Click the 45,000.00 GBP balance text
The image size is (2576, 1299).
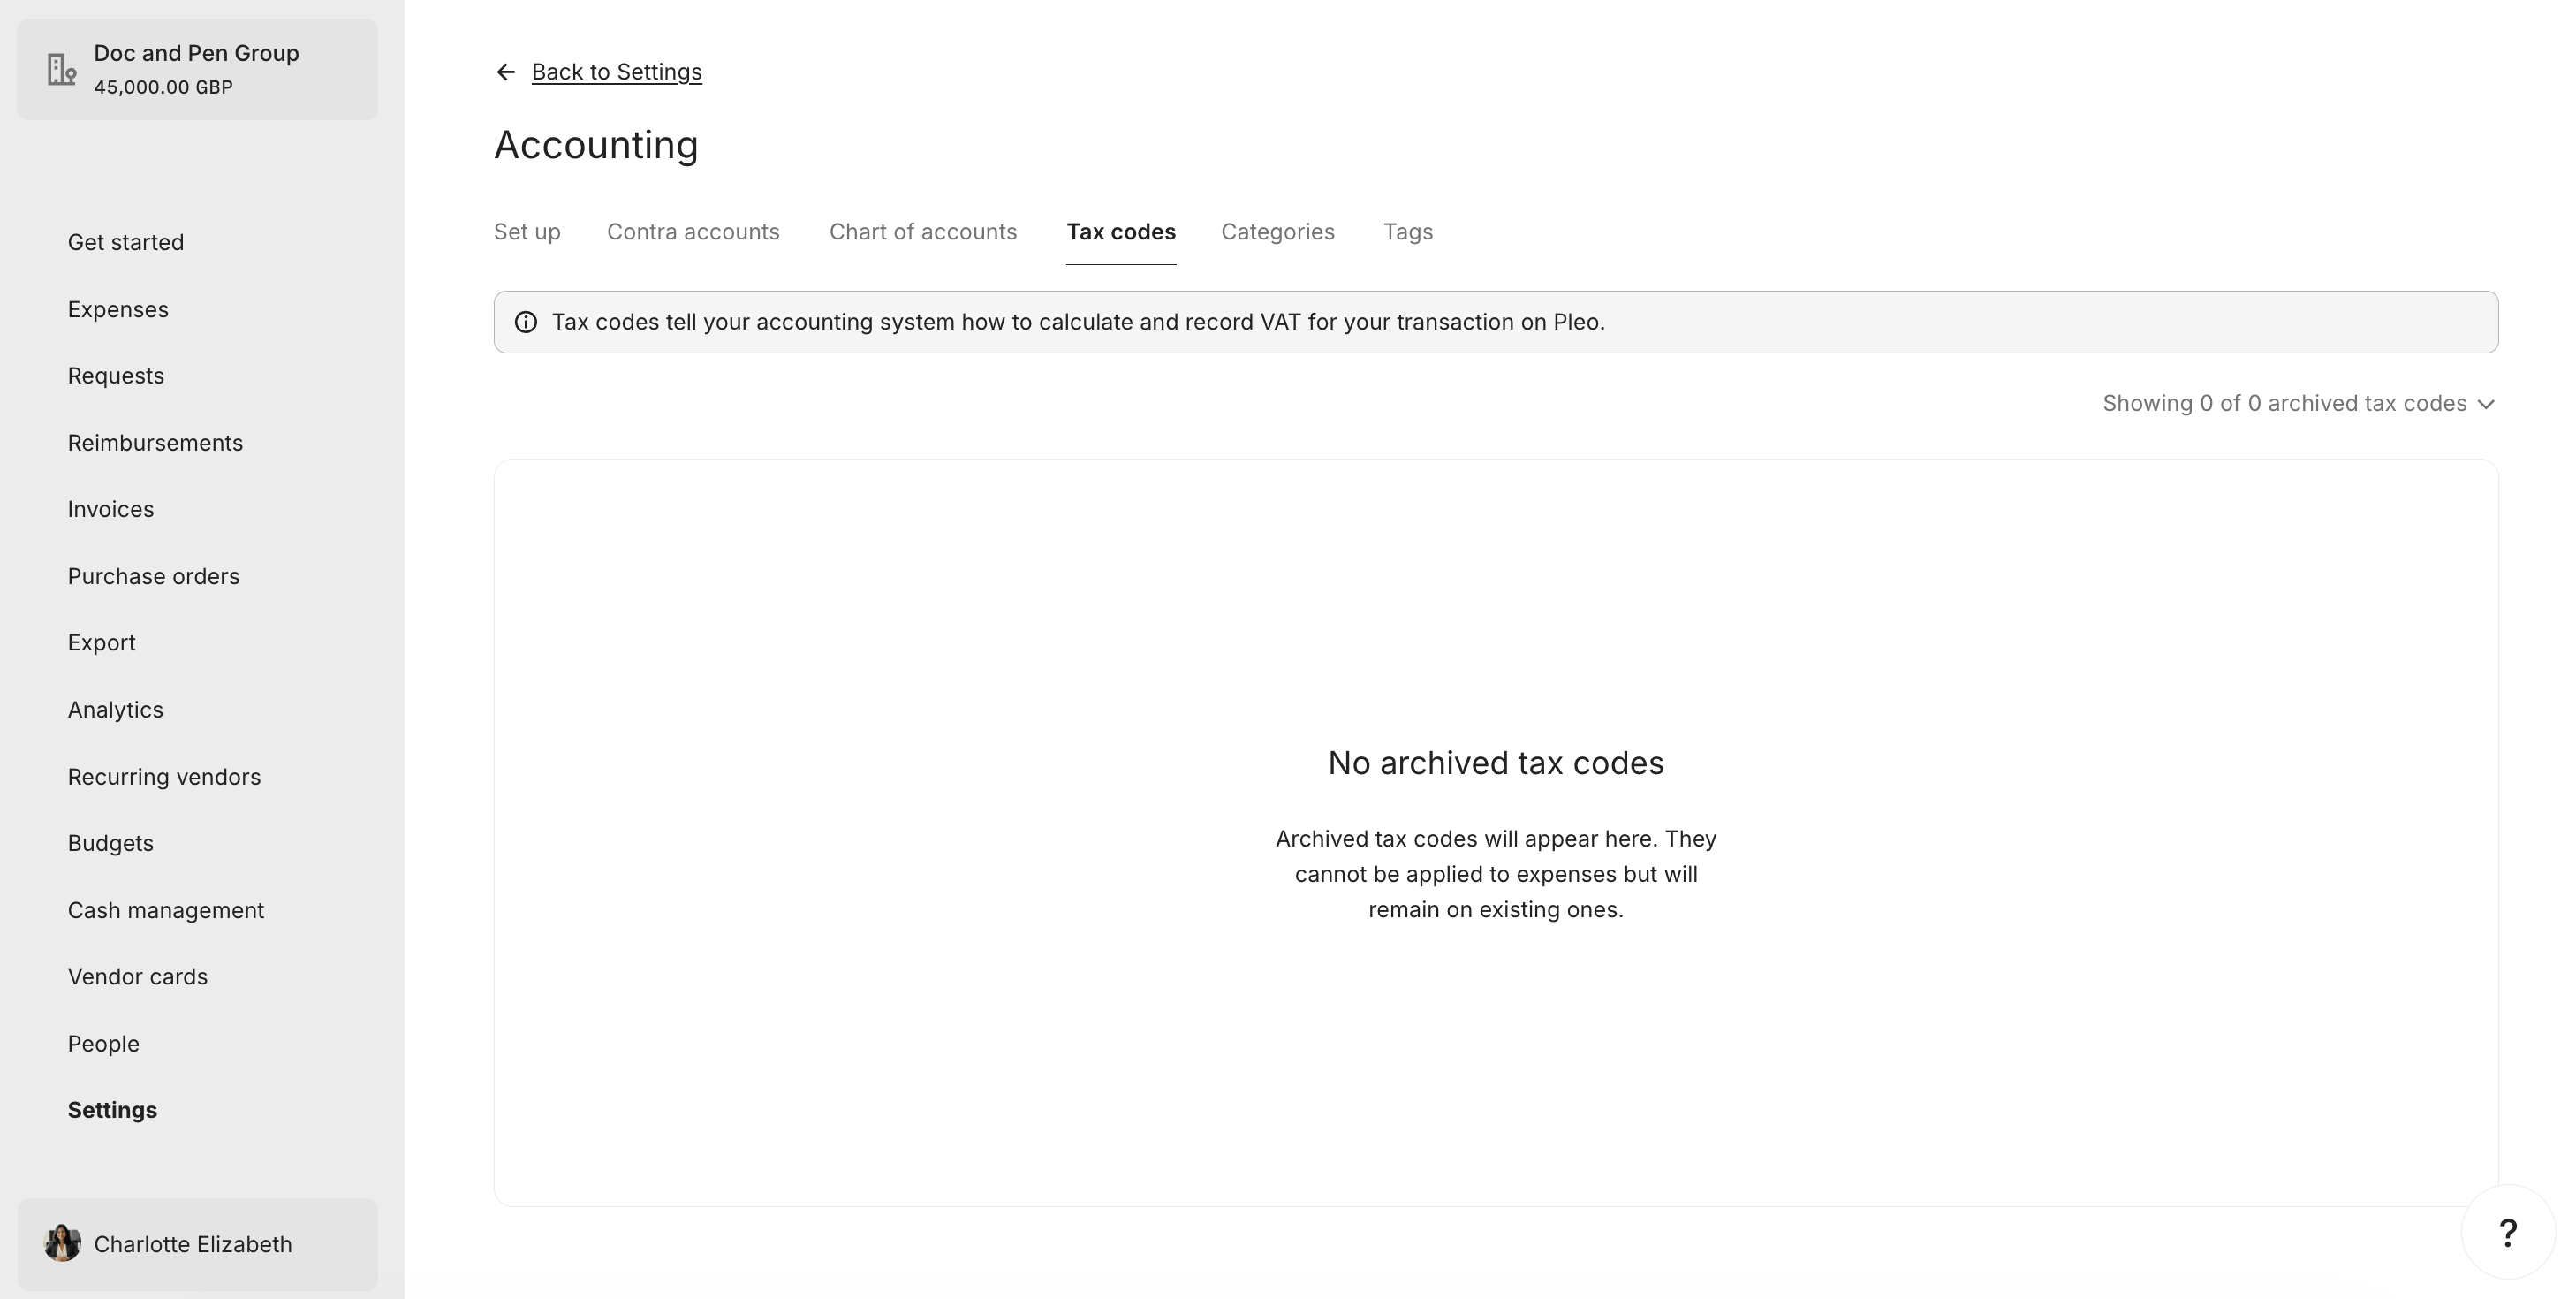(x=163, y=87)
